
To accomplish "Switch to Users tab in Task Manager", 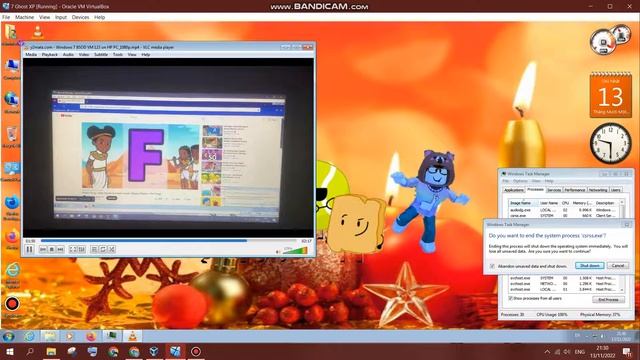I will coord(616,190).
